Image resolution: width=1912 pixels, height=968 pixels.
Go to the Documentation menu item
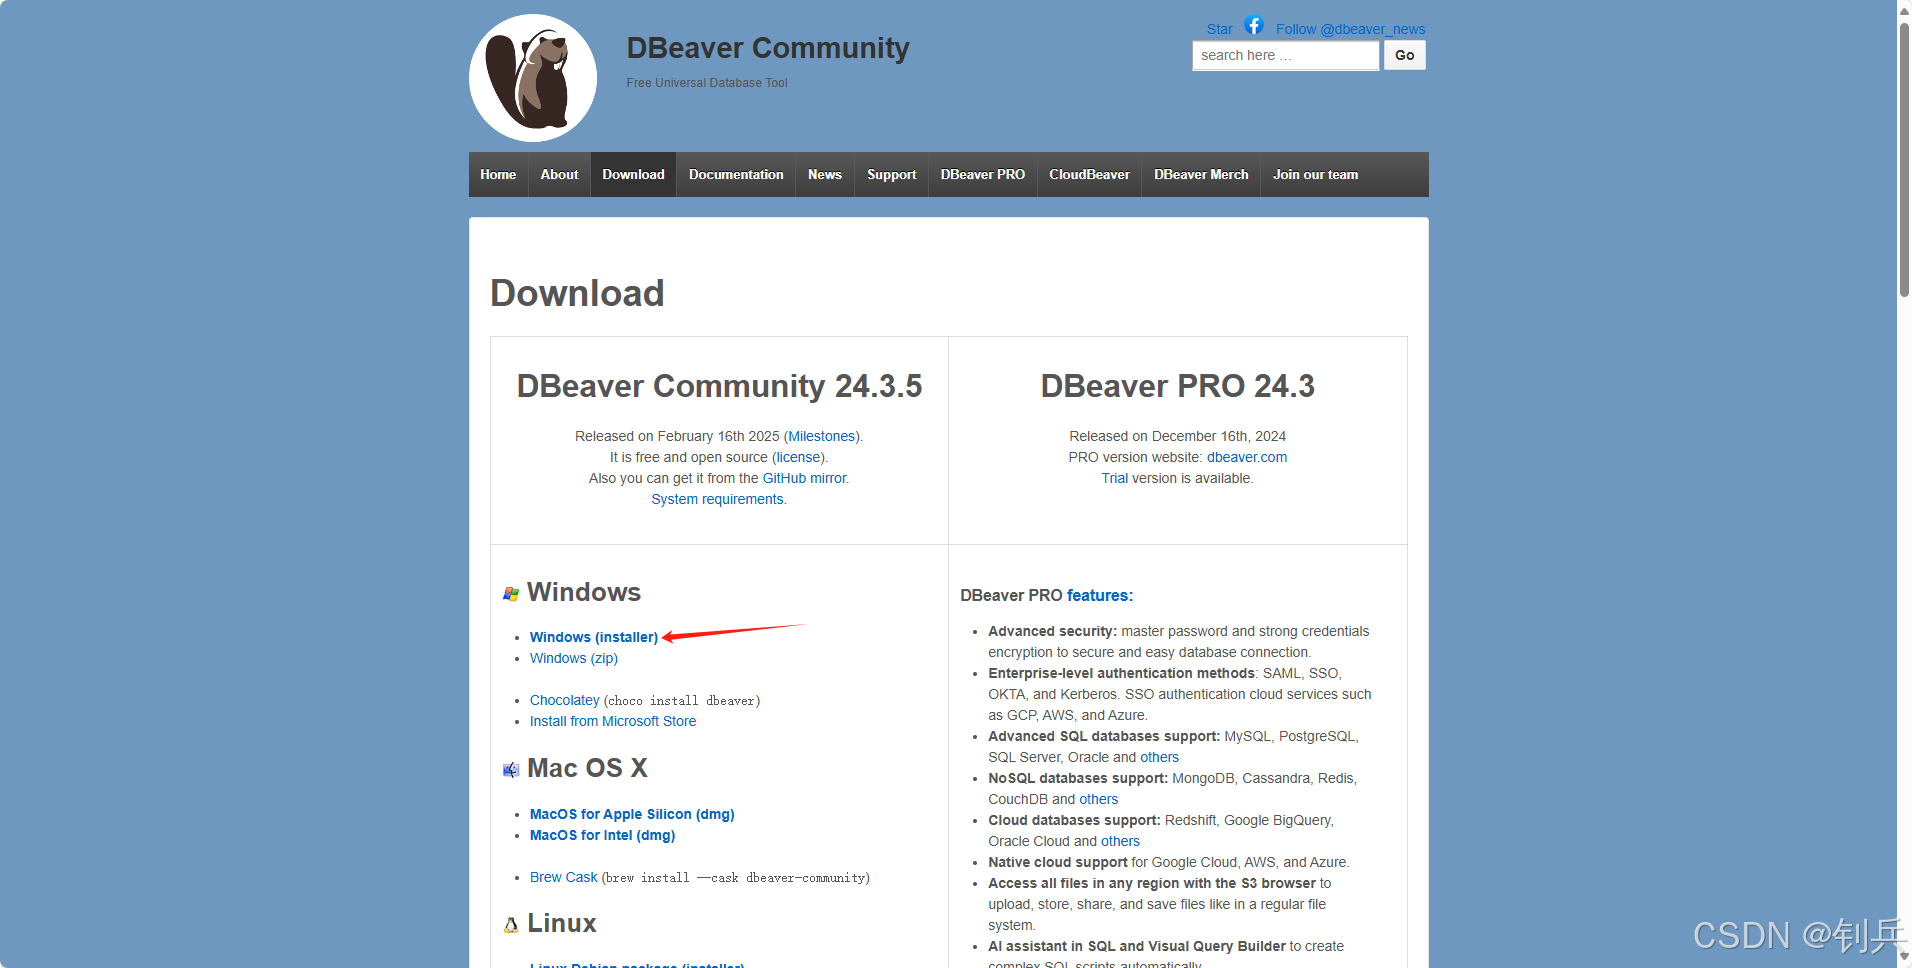736,174
